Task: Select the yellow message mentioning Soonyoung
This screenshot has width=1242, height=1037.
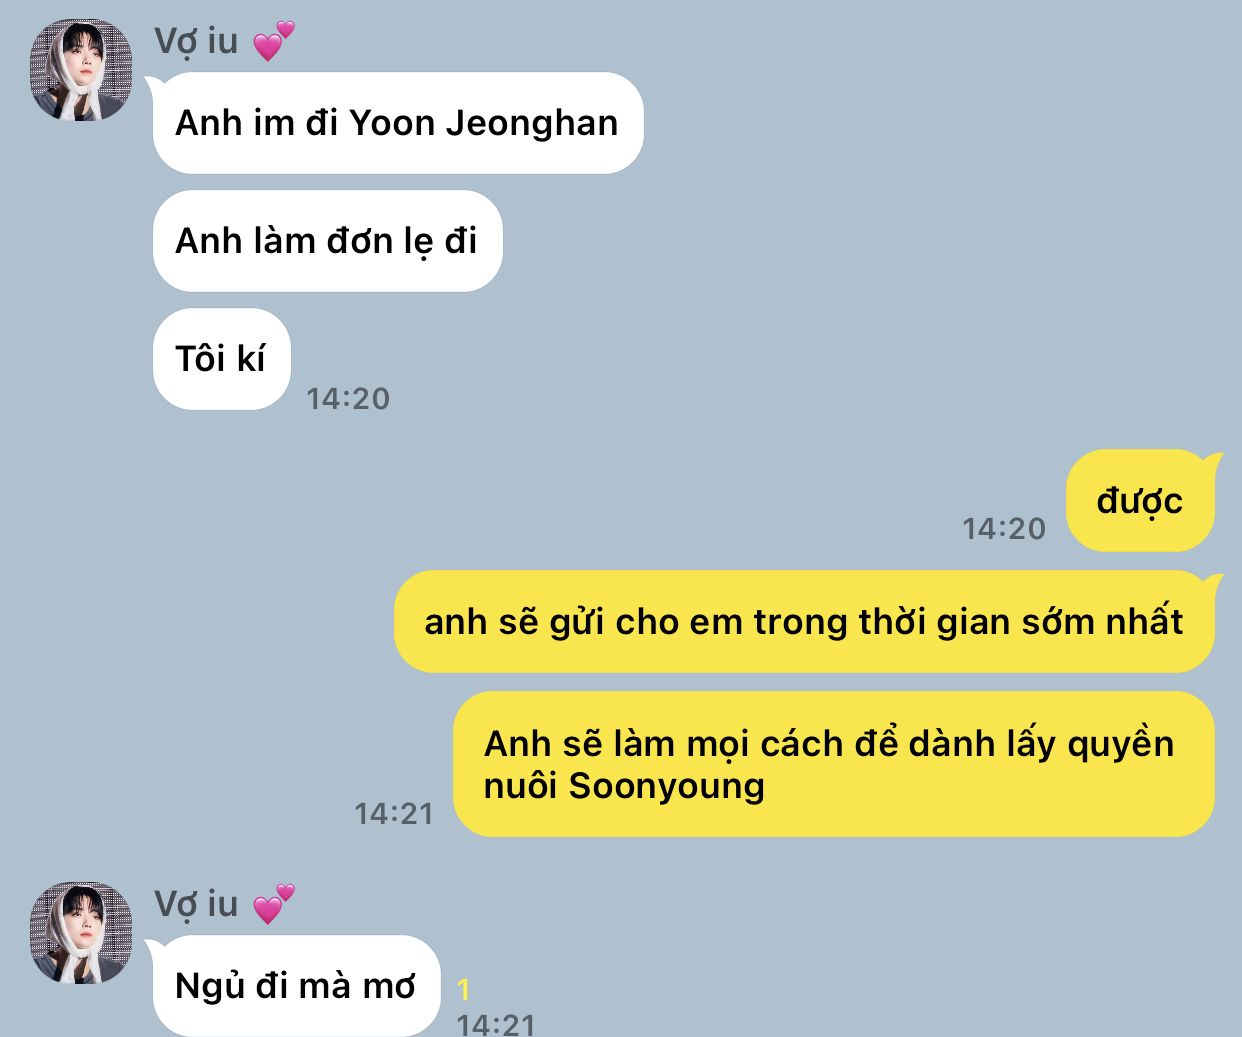Action: 834,764
